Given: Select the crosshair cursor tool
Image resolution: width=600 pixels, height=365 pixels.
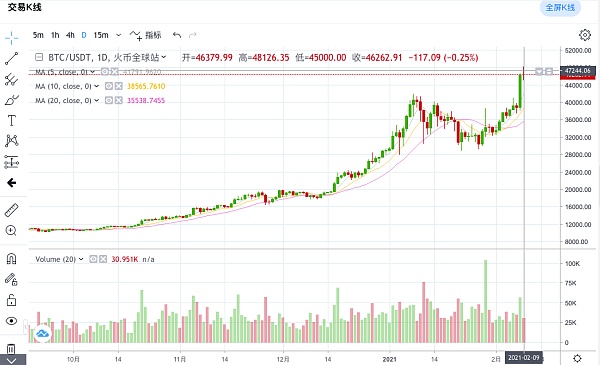Looking at the screenshot, I should tap(11, 38).
